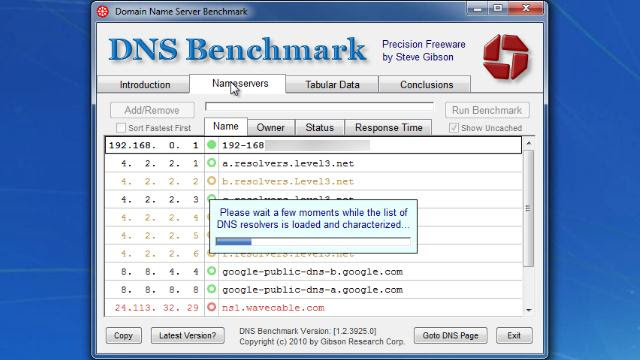The height and width of the screenshot is (360, 640).
Task: Toggle the Sort Fastest First checkbox
Action: click(121, 128)
